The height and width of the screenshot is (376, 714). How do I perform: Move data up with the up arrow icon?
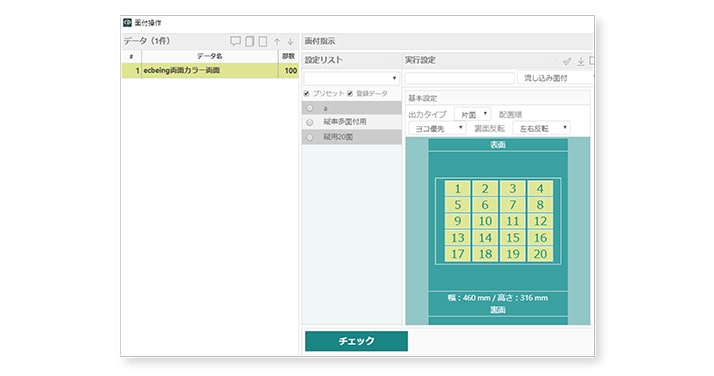point(277,42)
